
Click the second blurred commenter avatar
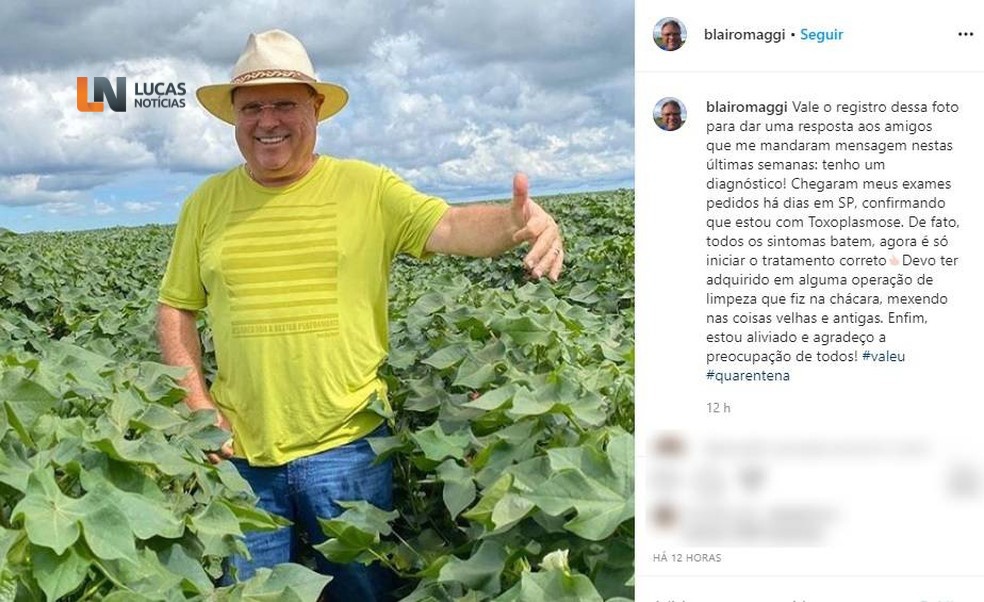pyautogui.click(x=666, y=517)
